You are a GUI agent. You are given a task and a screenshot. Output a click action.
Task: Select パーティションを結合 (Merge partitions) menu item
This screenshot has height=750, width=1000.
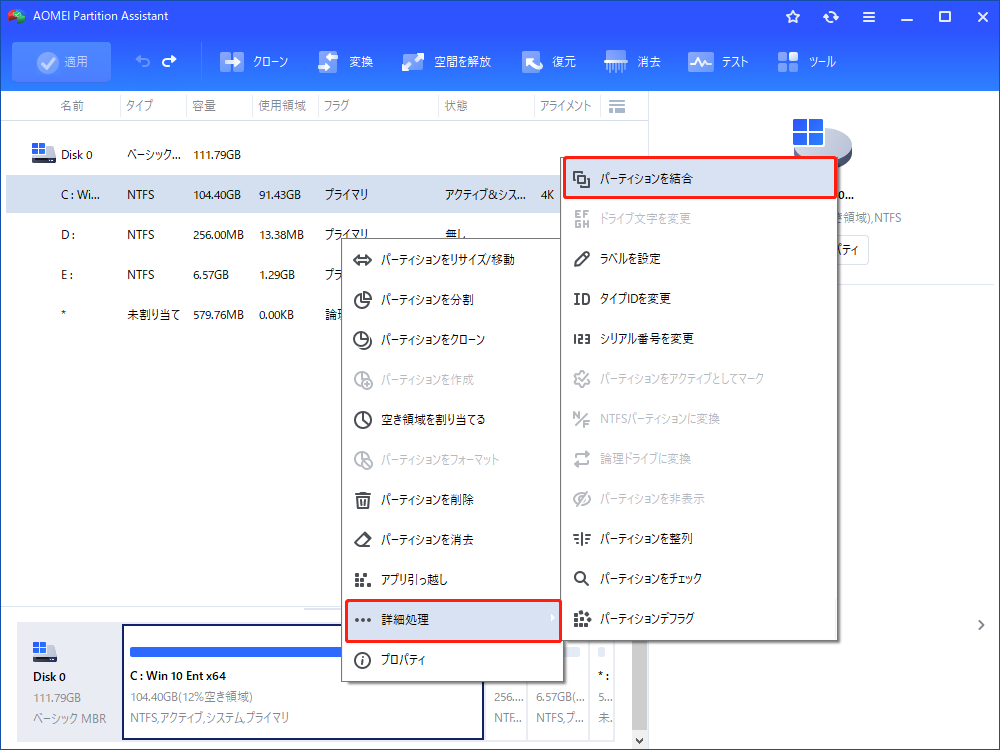tap(700, 179)
